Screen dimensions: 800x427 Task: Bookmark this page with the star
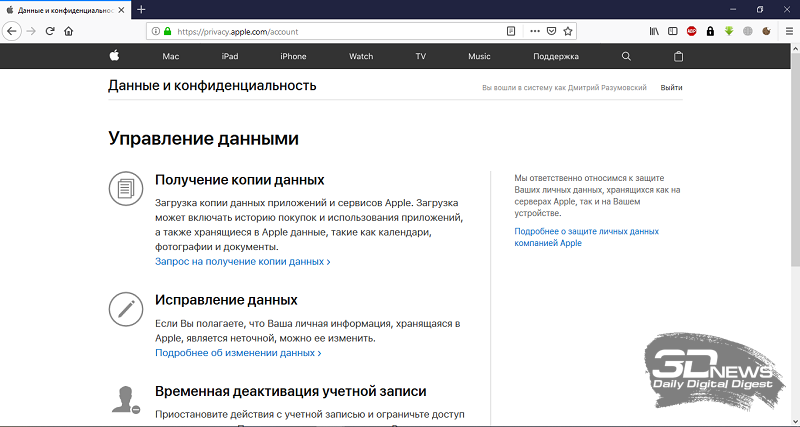tap(568, 31)
